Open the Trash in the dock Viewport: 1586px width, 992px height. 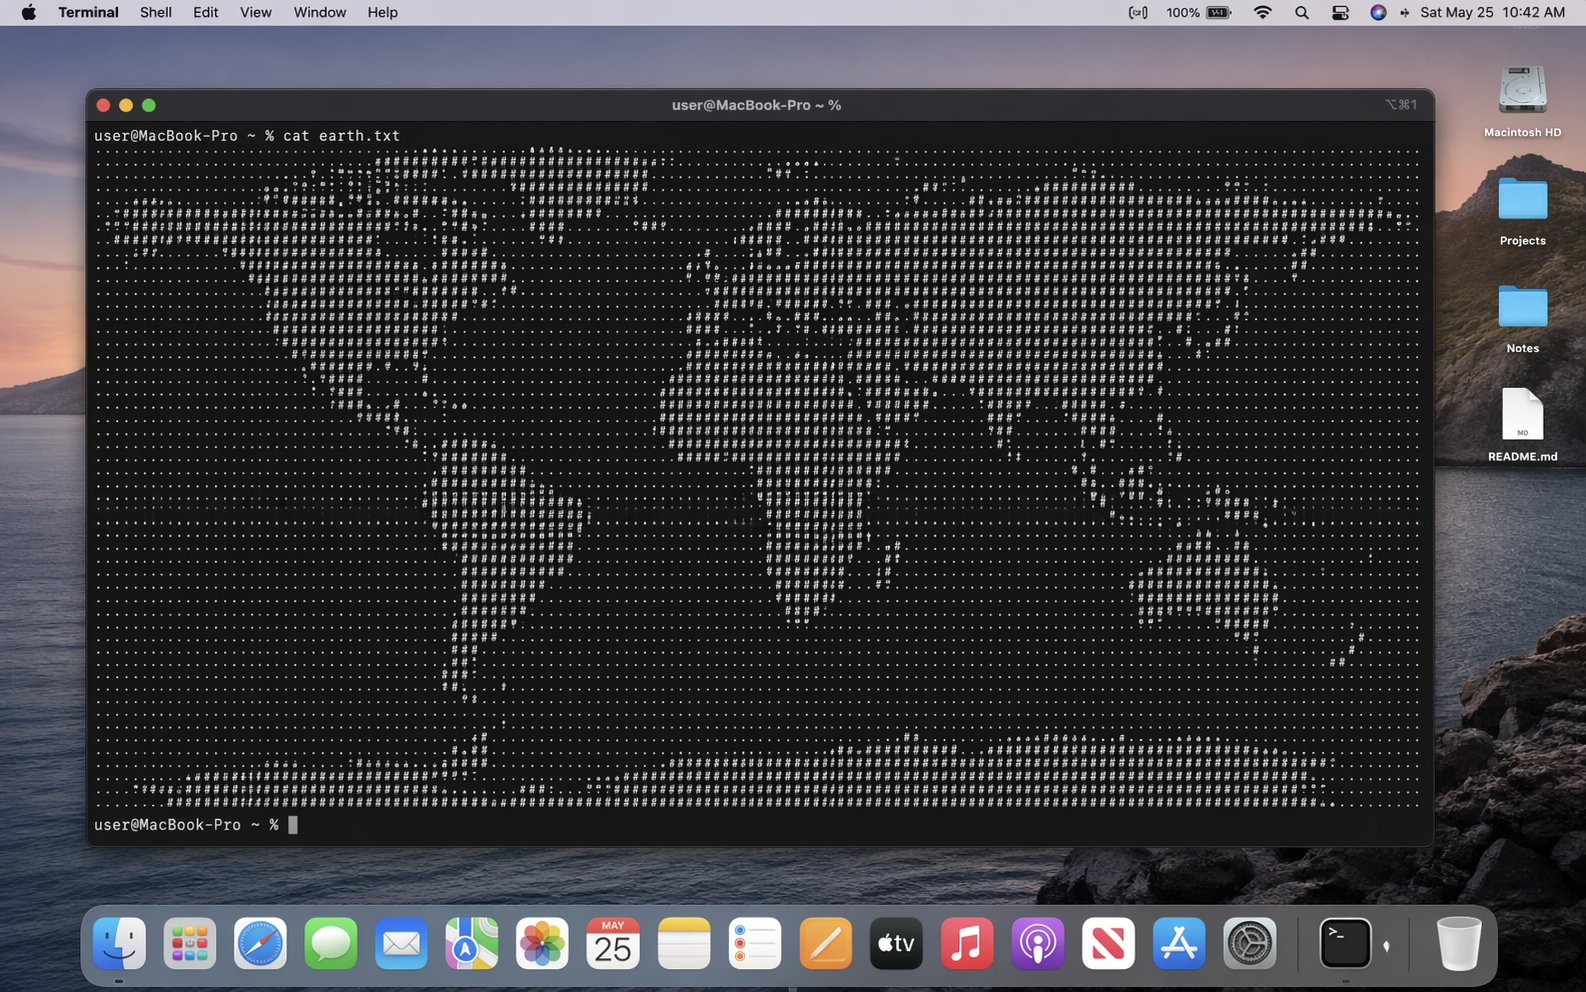click(x=1458, y=943)
